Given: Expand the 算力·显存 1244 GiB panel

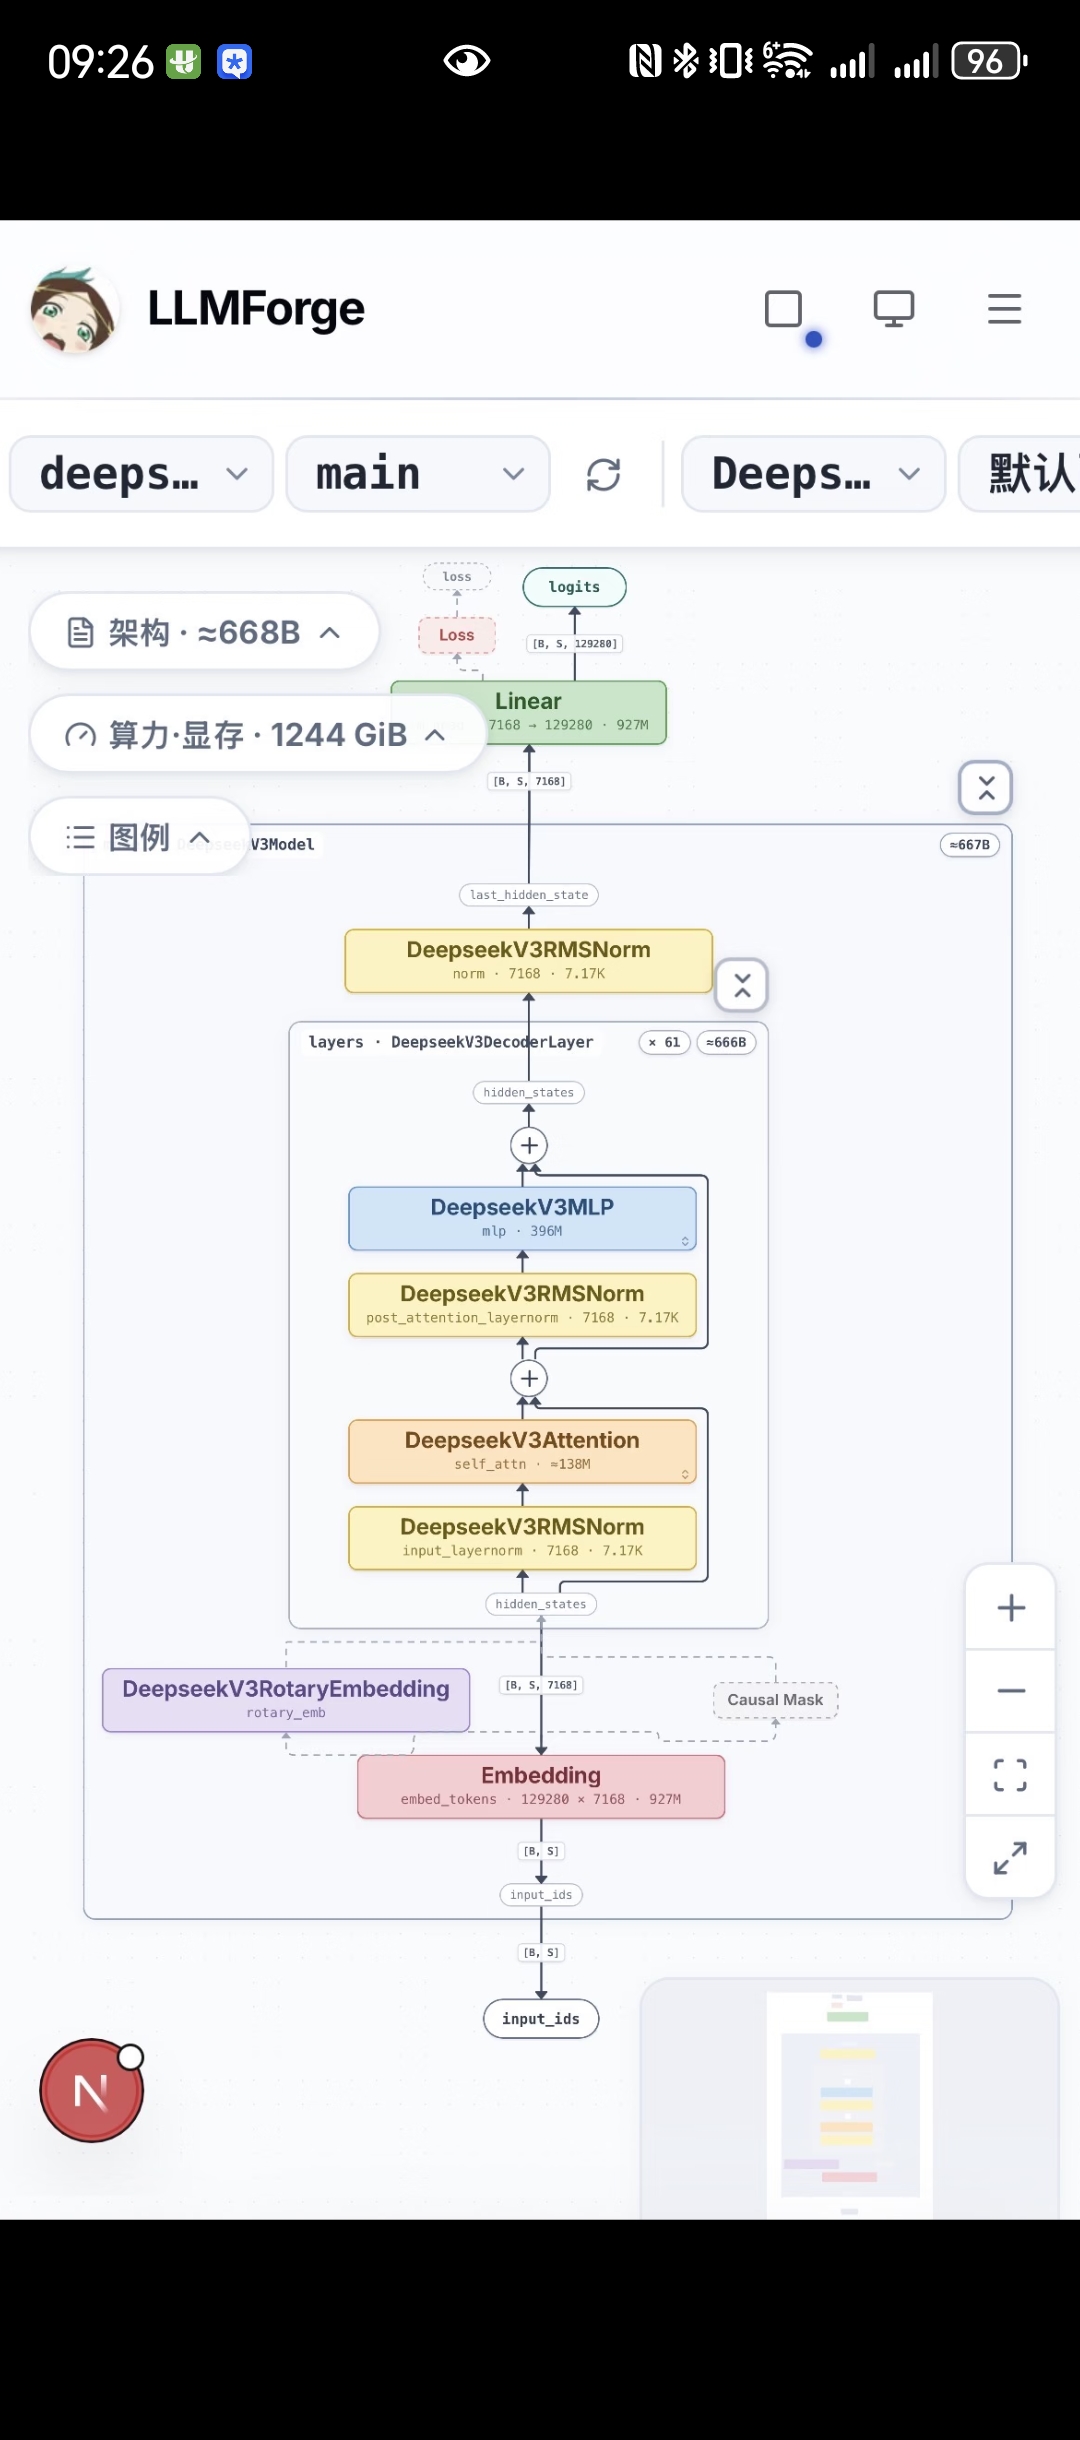Looking at the screenshot, I should click(x=257, y=735).
